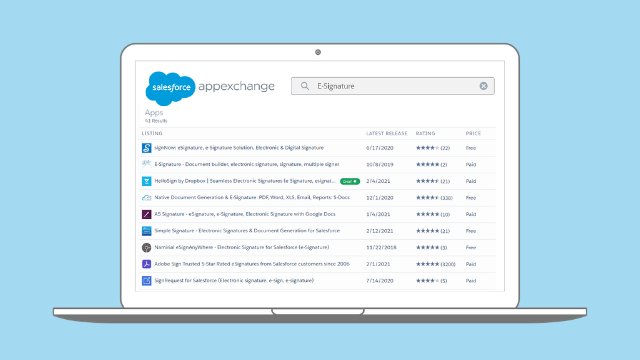Click the signNow app icon
Image resolution: width=640 pixels, height=360 pixels.
[x=147, y=148]
